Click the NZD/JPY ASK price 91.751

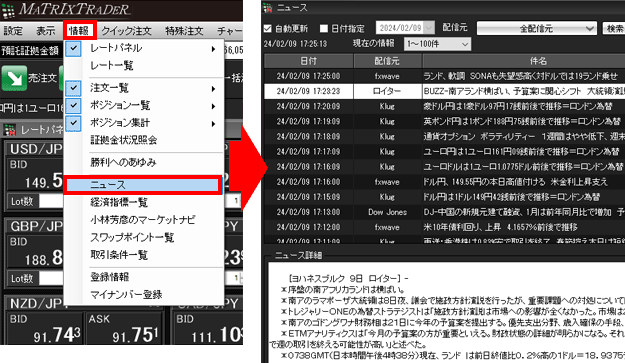click(x=135, y=336)
